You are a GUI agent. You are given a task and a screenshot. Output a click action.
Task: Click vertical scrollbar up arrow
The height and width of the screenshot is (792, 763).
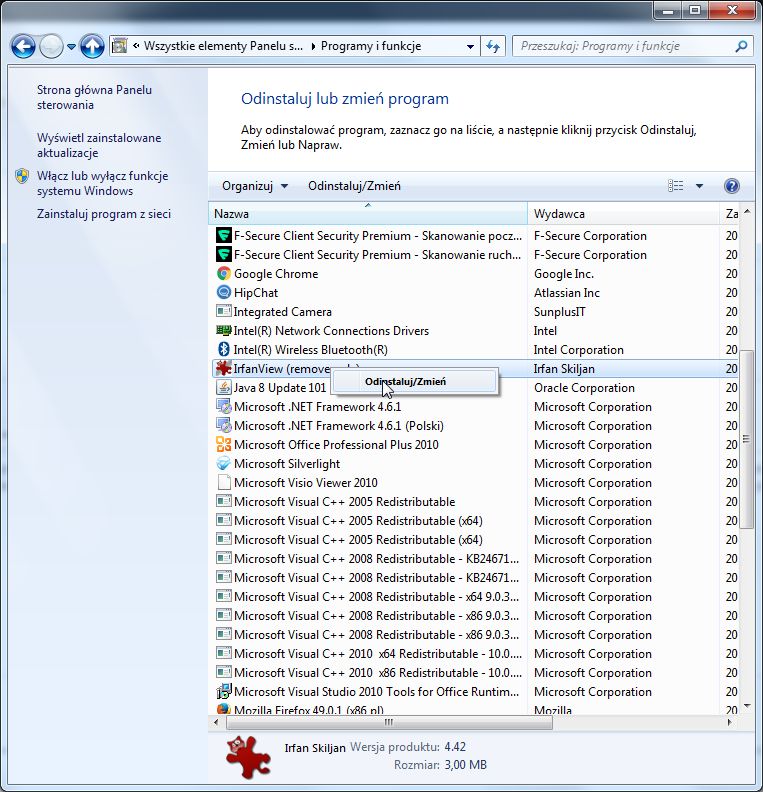[x=747, y=211]
